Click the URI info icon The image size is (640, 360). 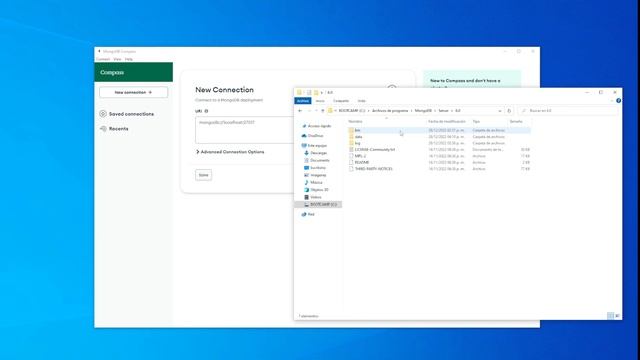pyautogui.click(x=206, y=111)
